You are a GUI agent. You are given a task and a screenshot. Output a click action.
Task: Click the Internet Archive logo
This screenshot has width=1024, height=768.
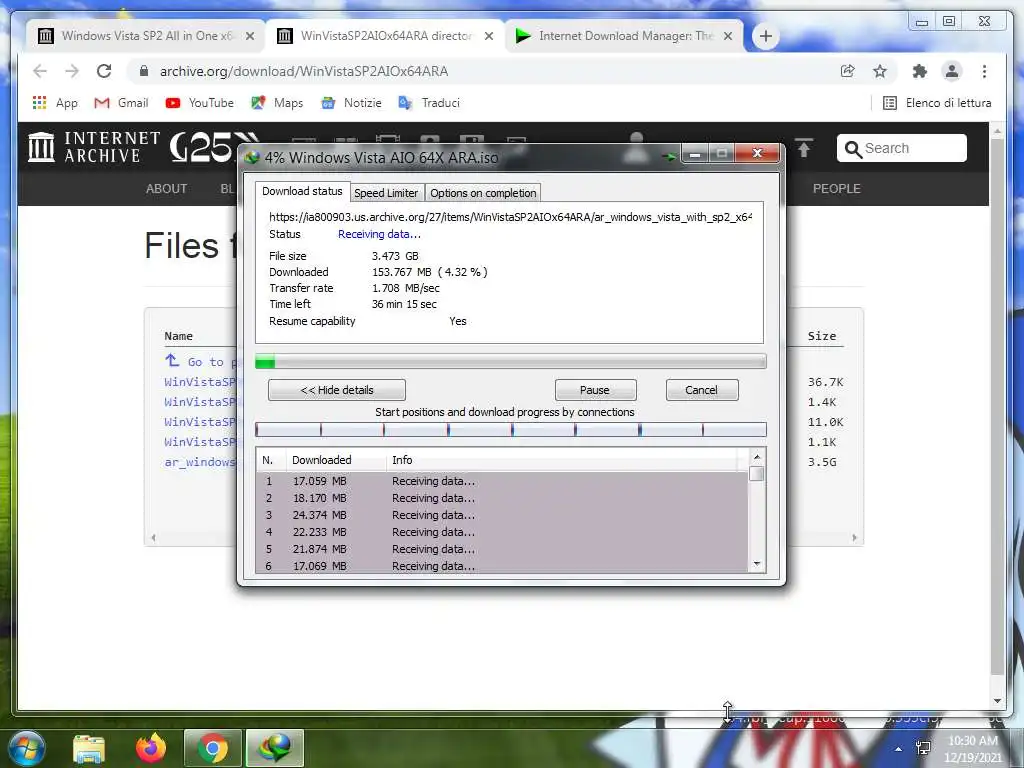(x=95, y=147)
